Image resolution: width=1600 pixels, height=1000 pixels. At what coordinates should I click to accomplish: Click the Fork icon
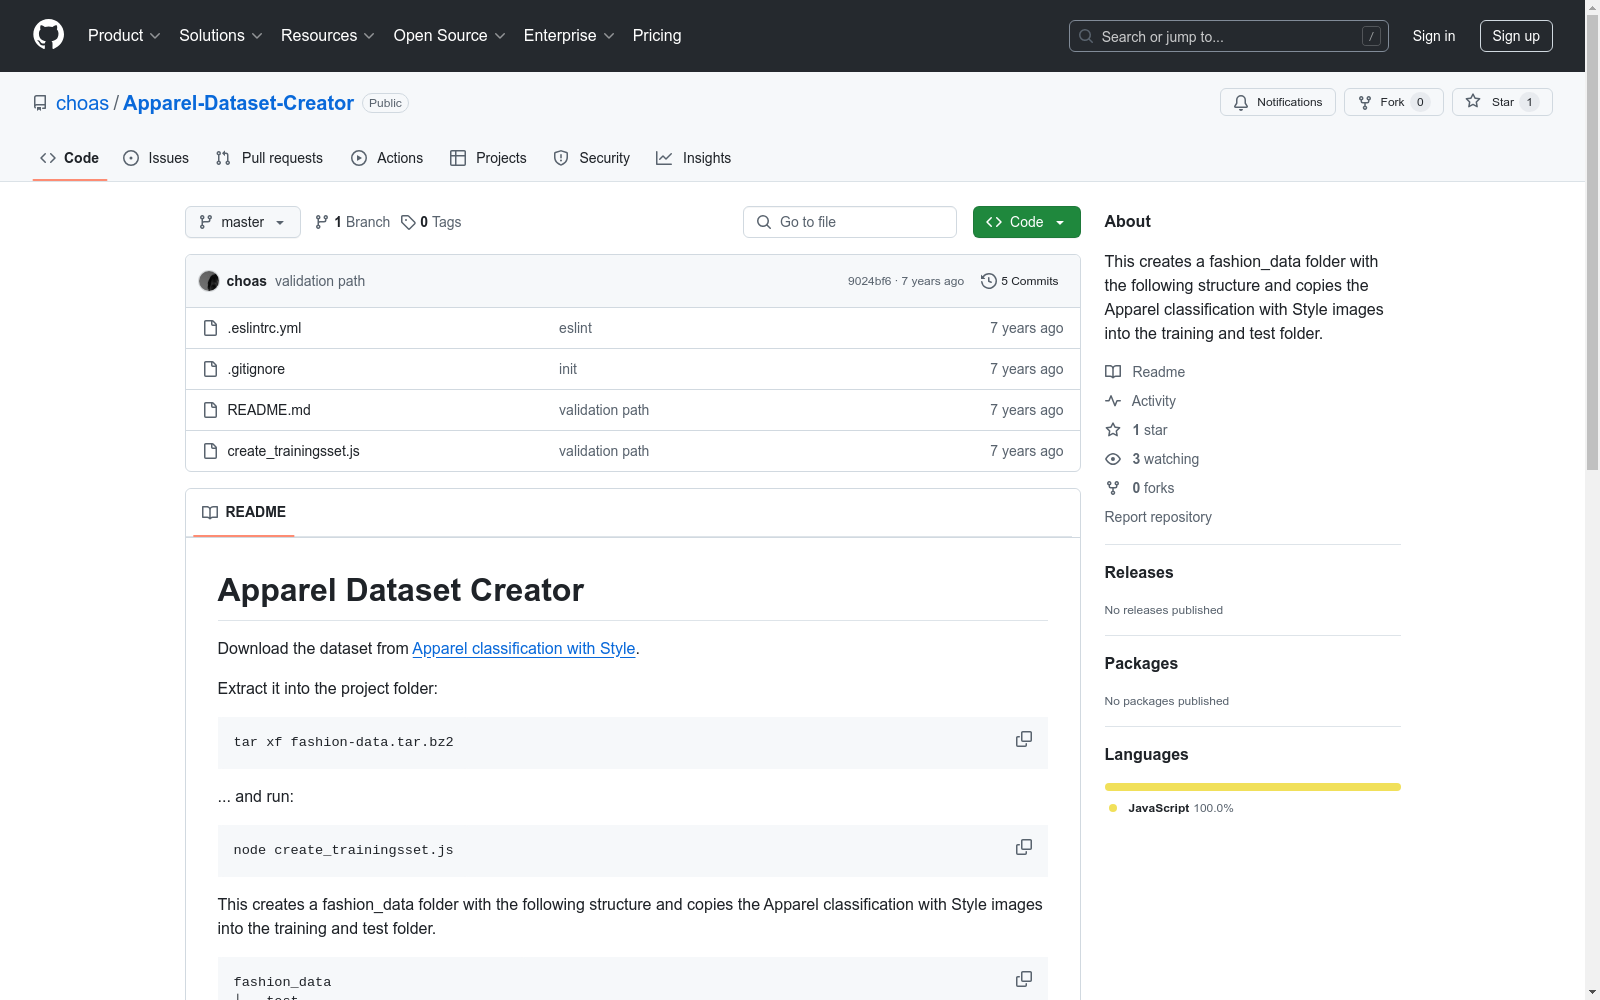pyautogui.click(x=1365, y=102)
